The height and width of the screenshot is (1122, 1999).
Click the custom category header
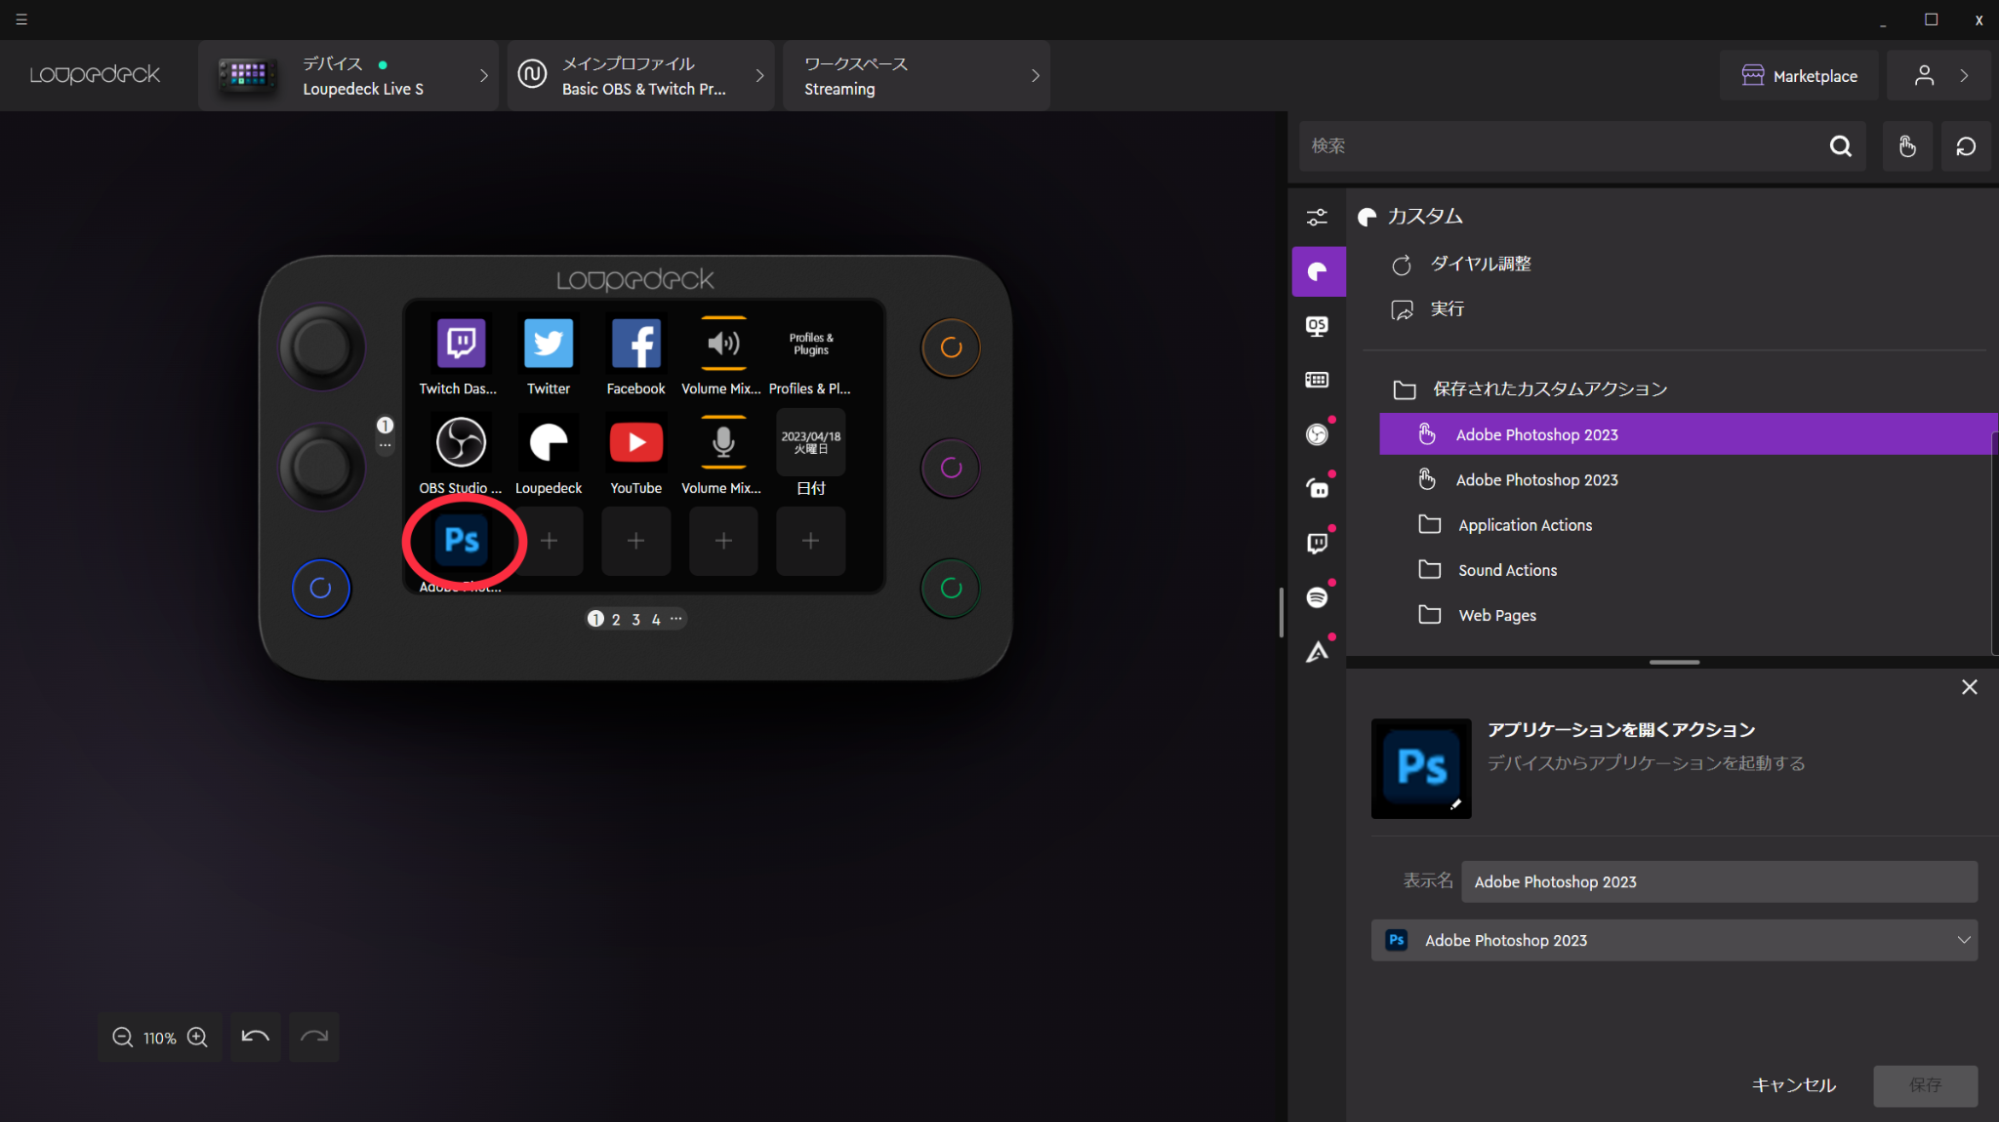(1410, 216)
